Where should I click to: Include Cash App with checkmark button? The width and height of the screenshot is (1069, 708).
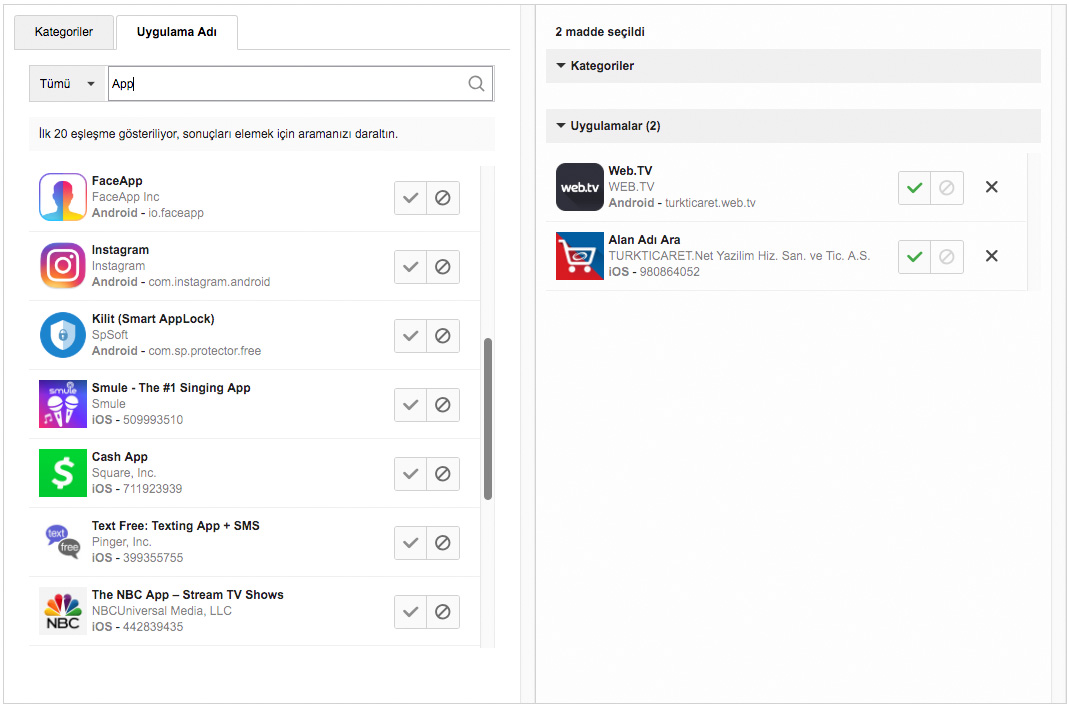[410, 474]
